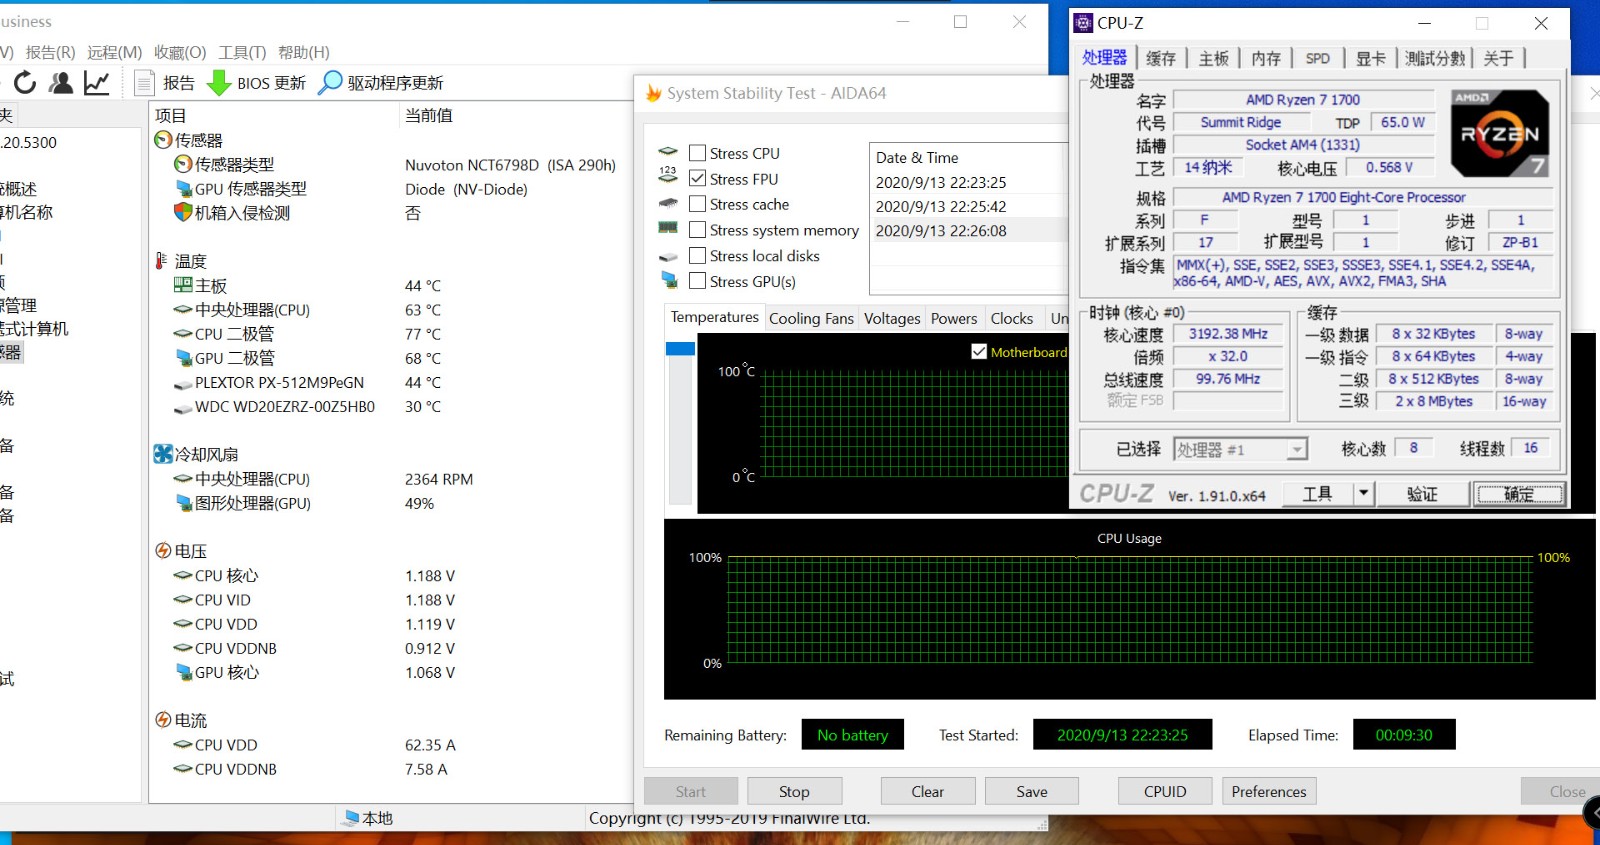Select the 传感器类型 row icon

(x=183, y=164)
